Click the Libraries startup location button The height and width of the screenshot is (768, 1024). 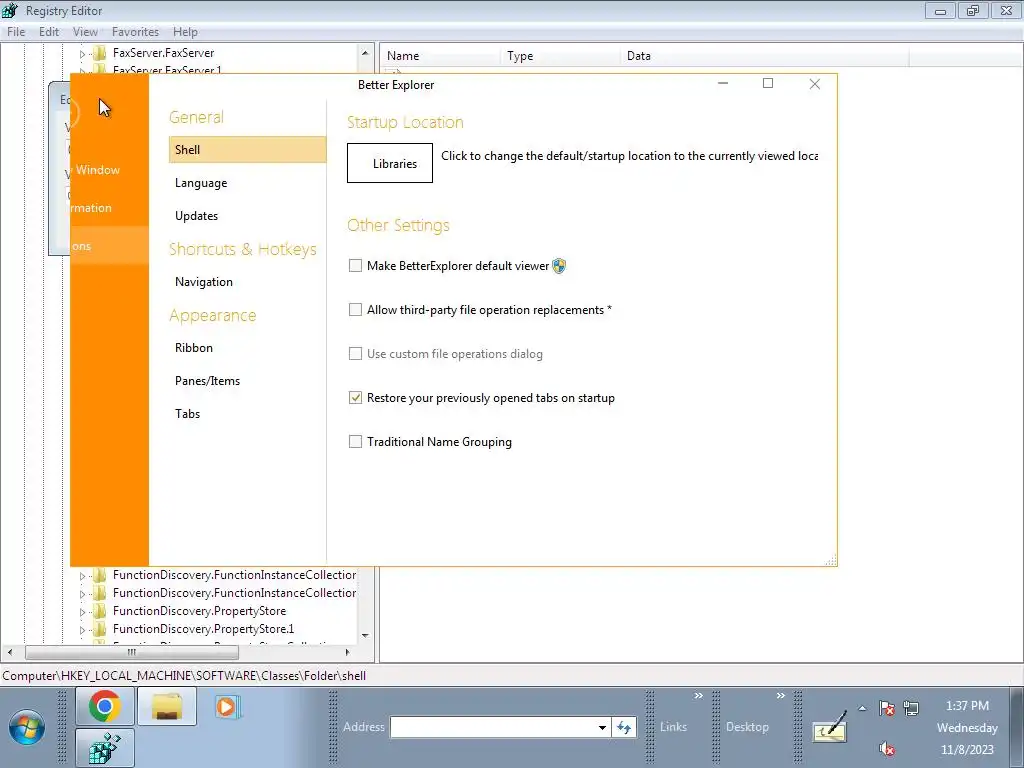tap(390, 163)
